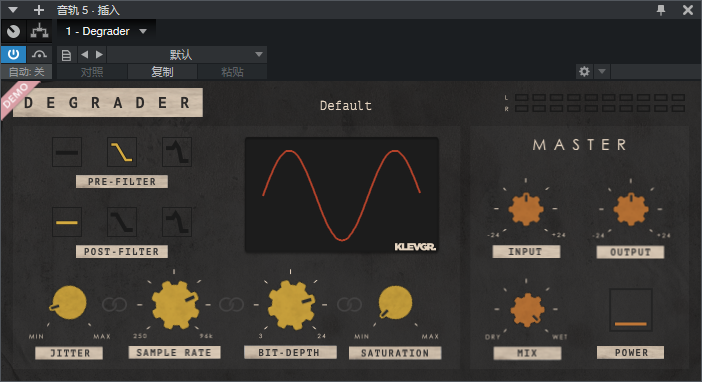Select the flat pre-filter shape icon
This screenshot has width=702, height=382.
click(x=67, y=152)
